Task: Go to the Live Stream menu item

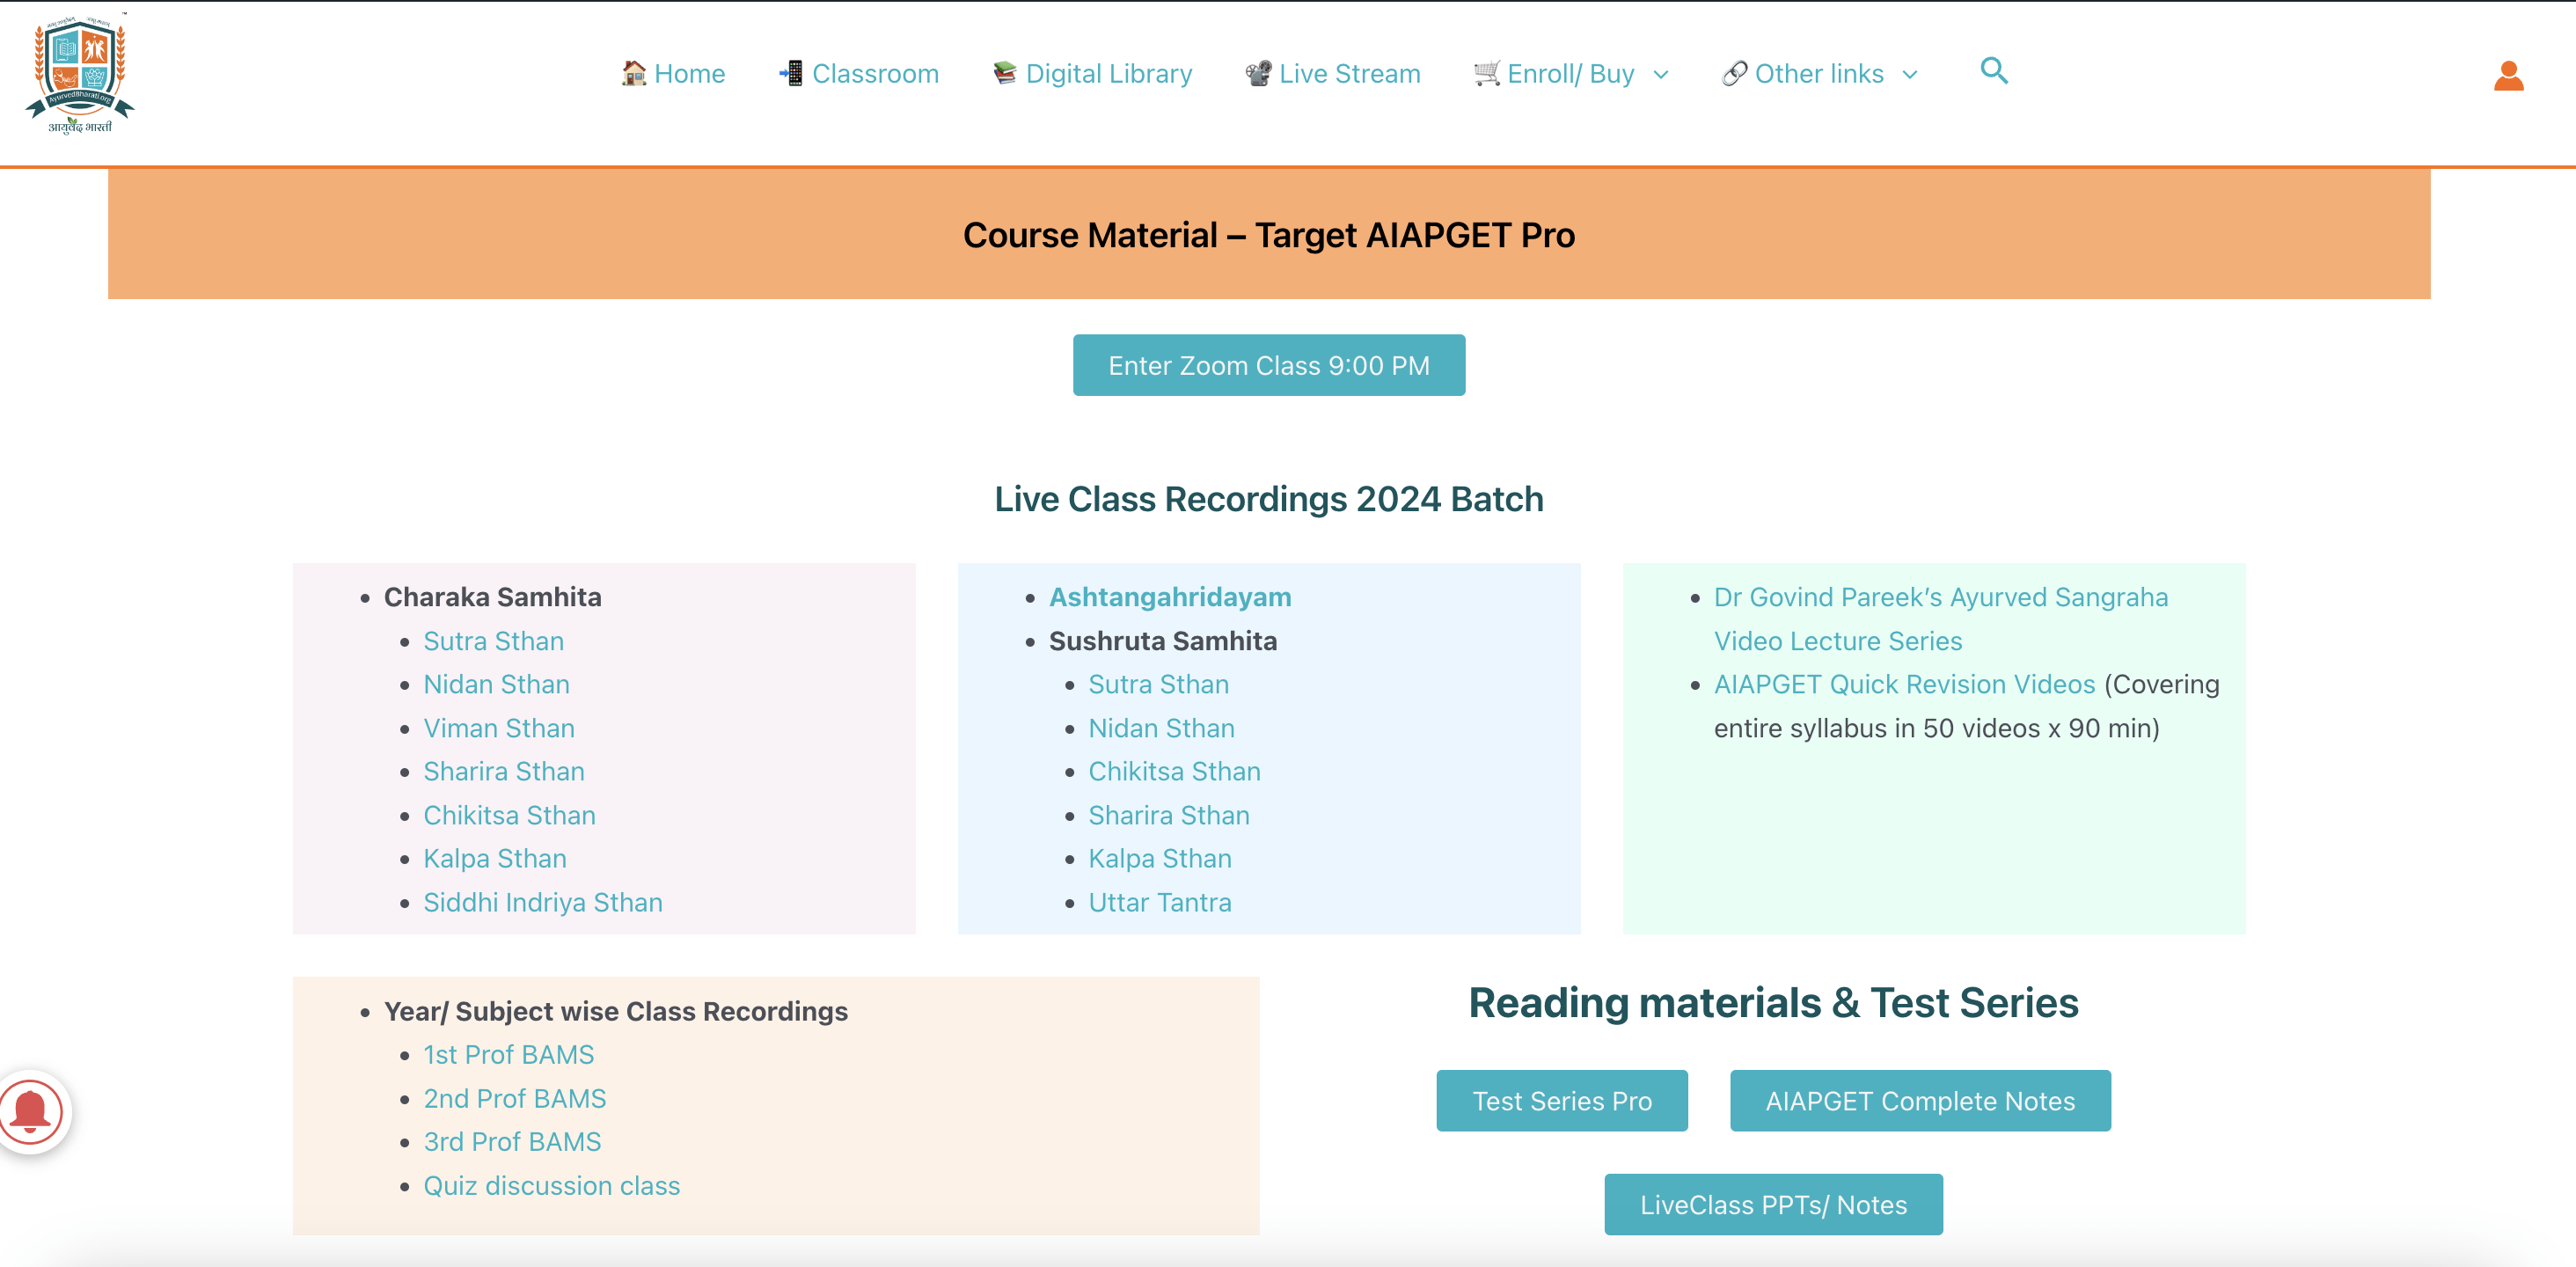Action: 1350,73
